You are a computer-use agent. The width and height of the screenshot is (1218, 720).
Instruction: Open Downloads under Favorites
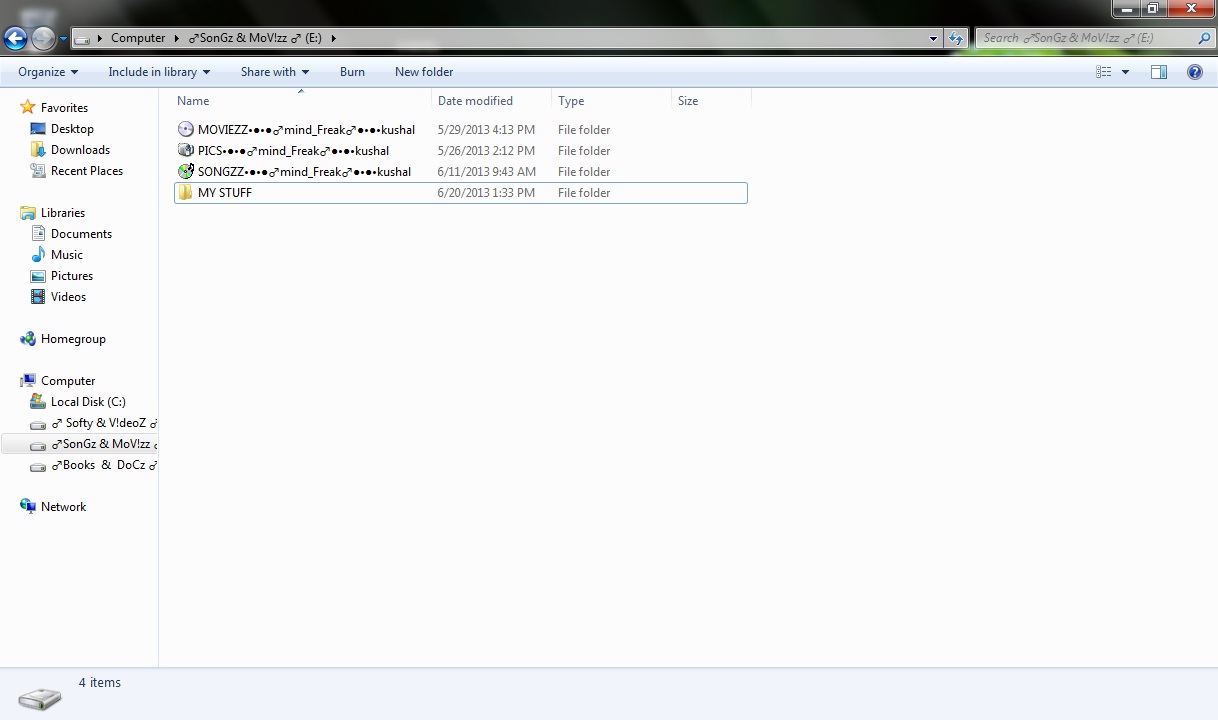80,150
